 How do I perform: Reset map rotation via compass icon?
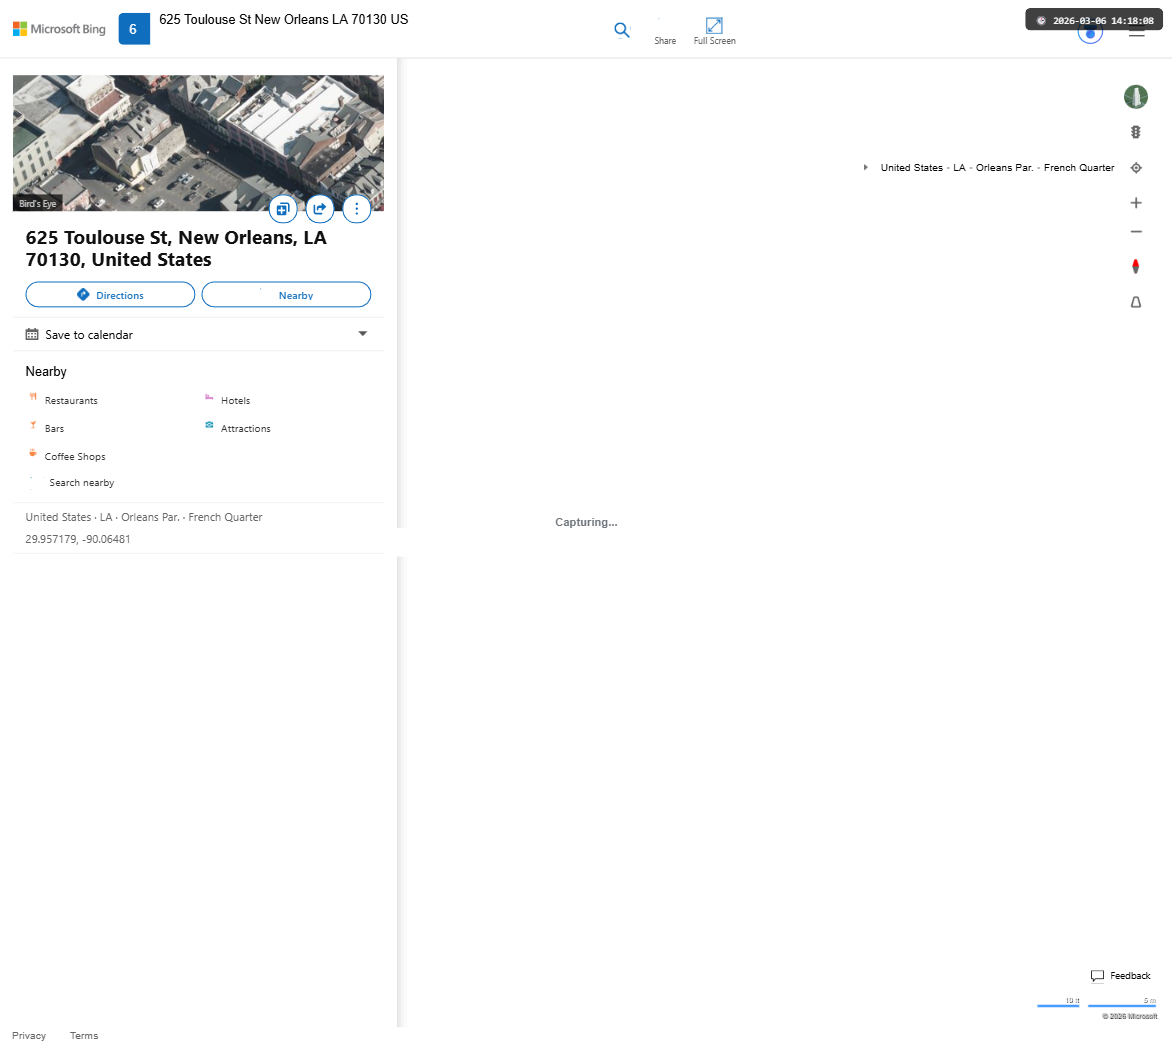[1135, 266]
